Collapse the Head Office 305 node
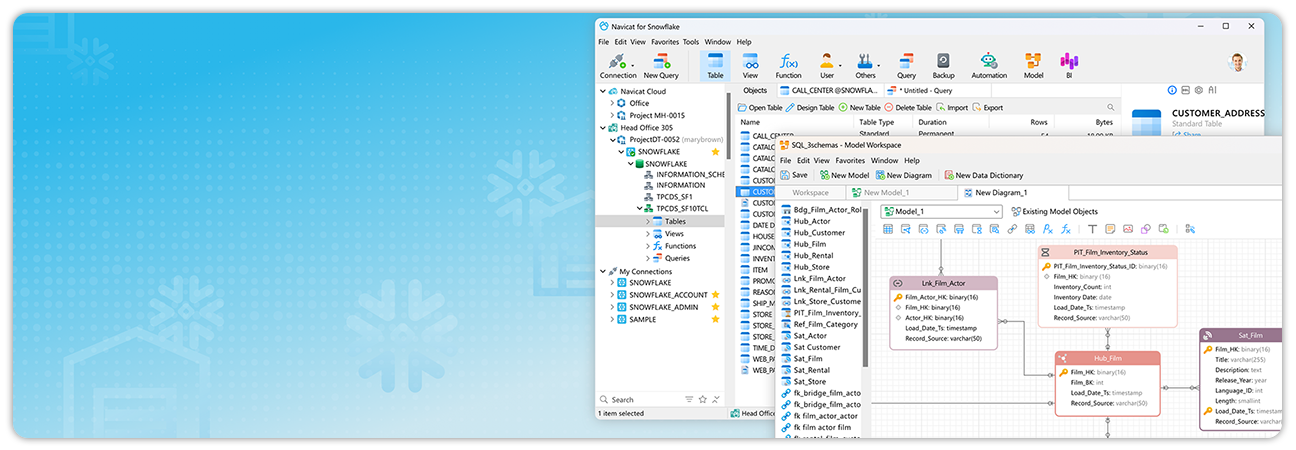This screenshot has height=450, width=1296. (601, 128)
